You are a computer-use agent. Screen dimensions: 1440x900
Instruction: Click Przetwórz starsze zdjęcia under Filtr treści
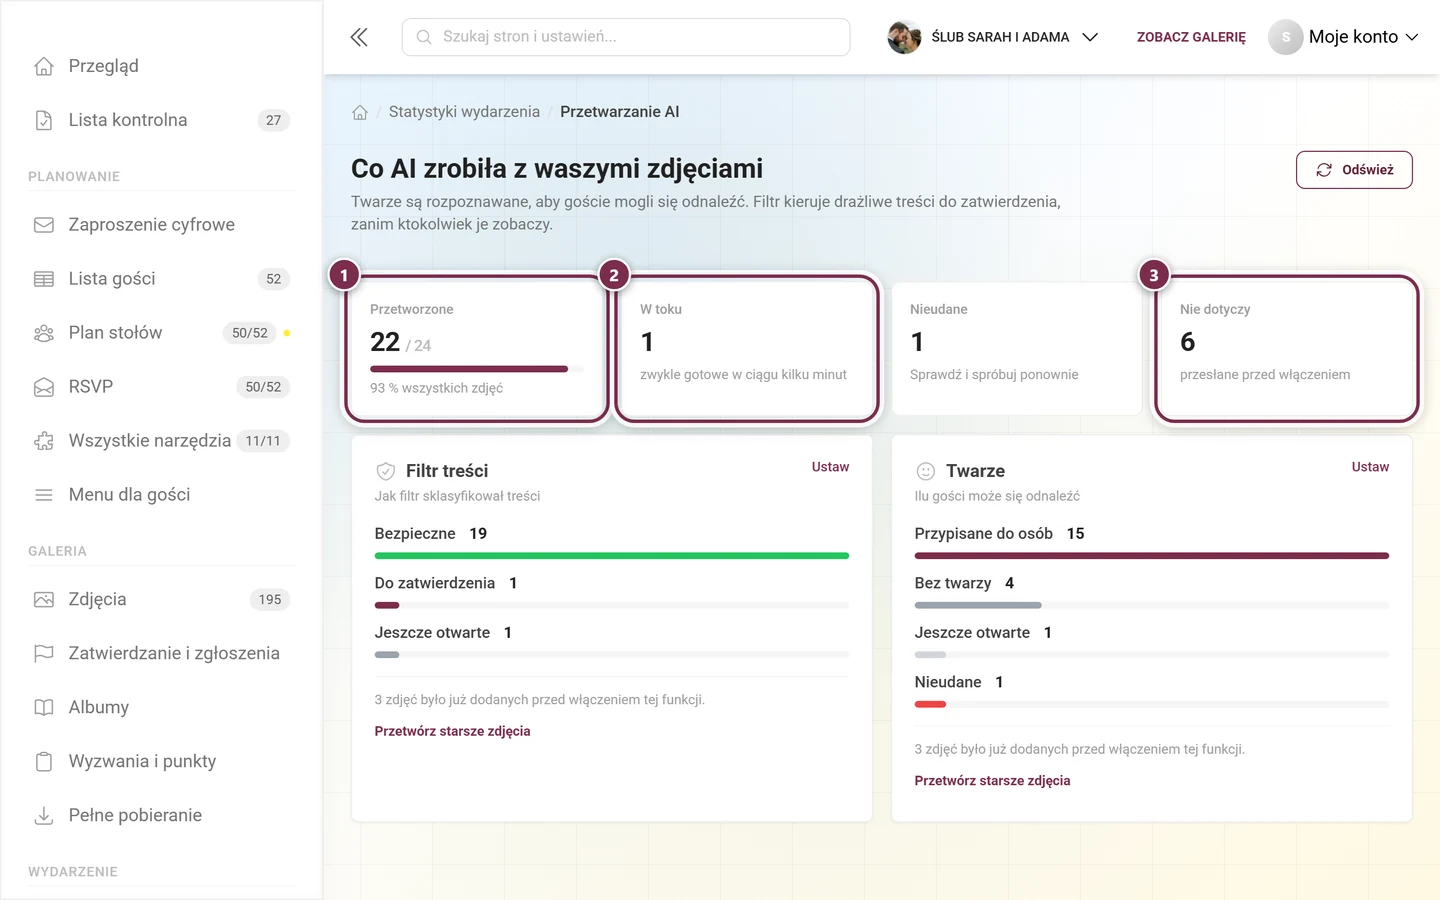(452, 731)
